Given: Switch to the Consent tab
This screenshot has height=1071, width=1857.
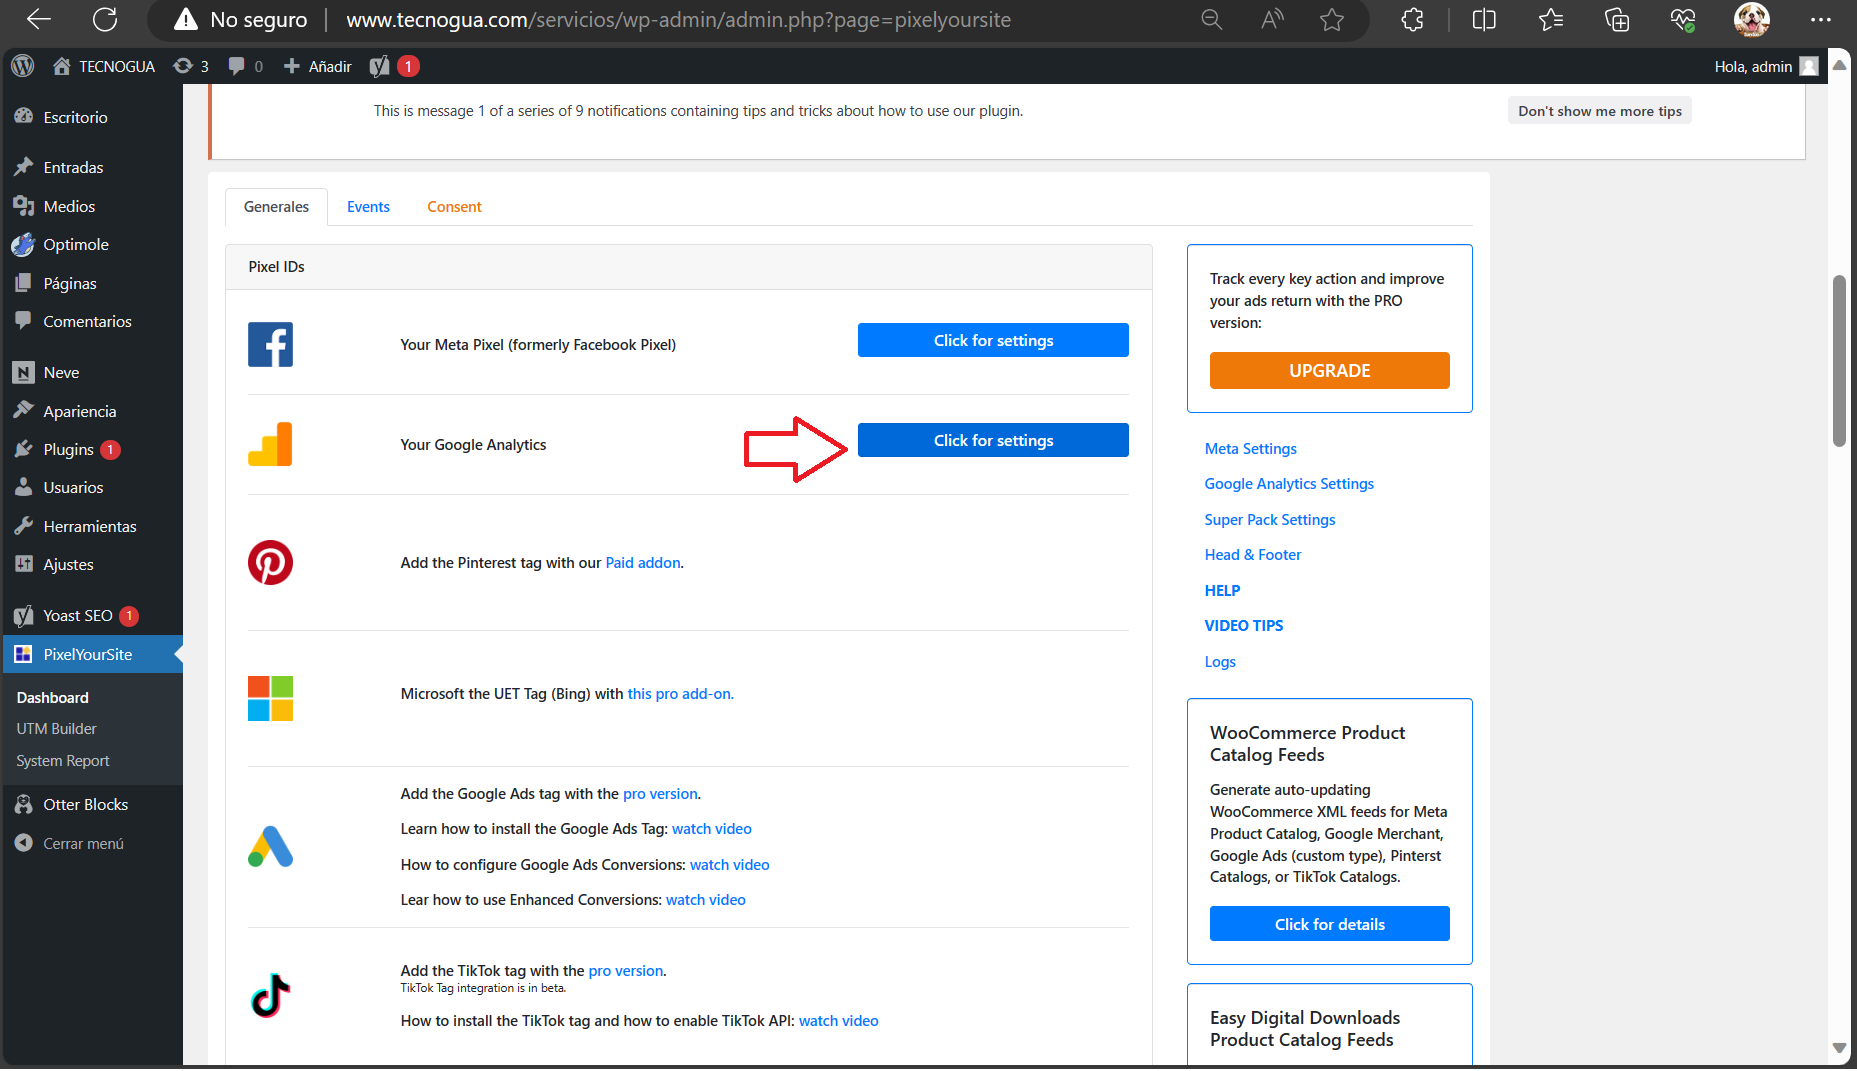Looking at the screenshot, I should [454, 207].
